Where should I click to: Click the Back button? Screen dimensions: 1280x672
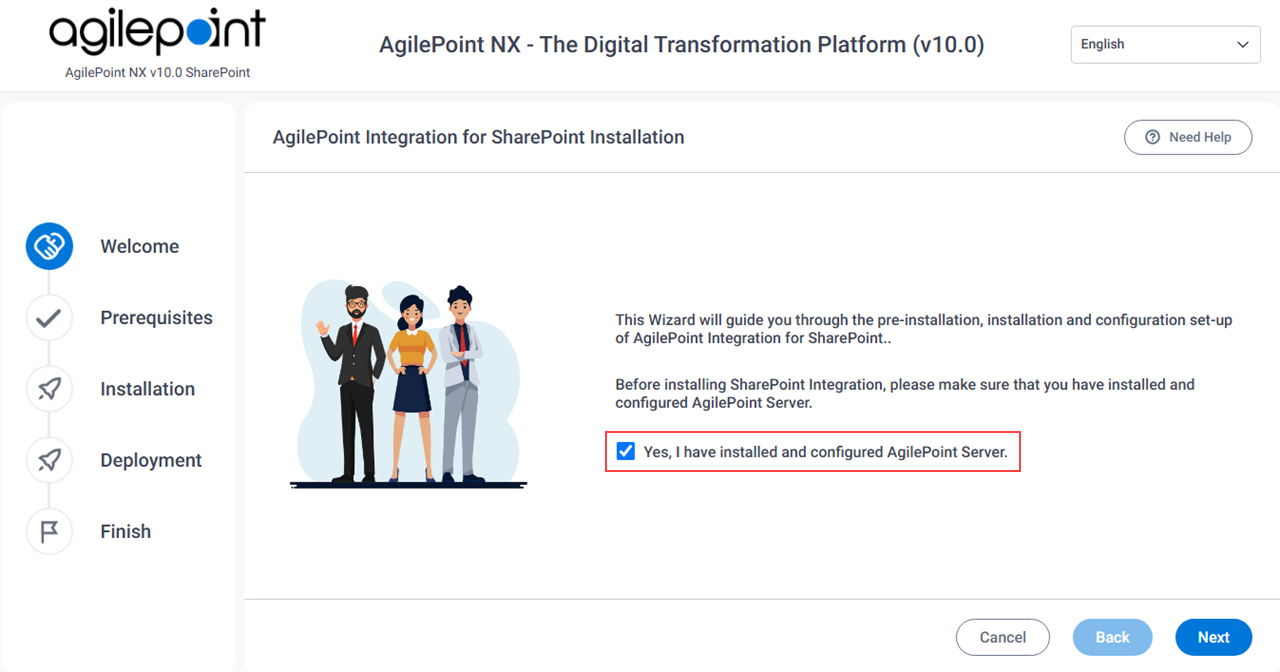[x=1113, y=637]
